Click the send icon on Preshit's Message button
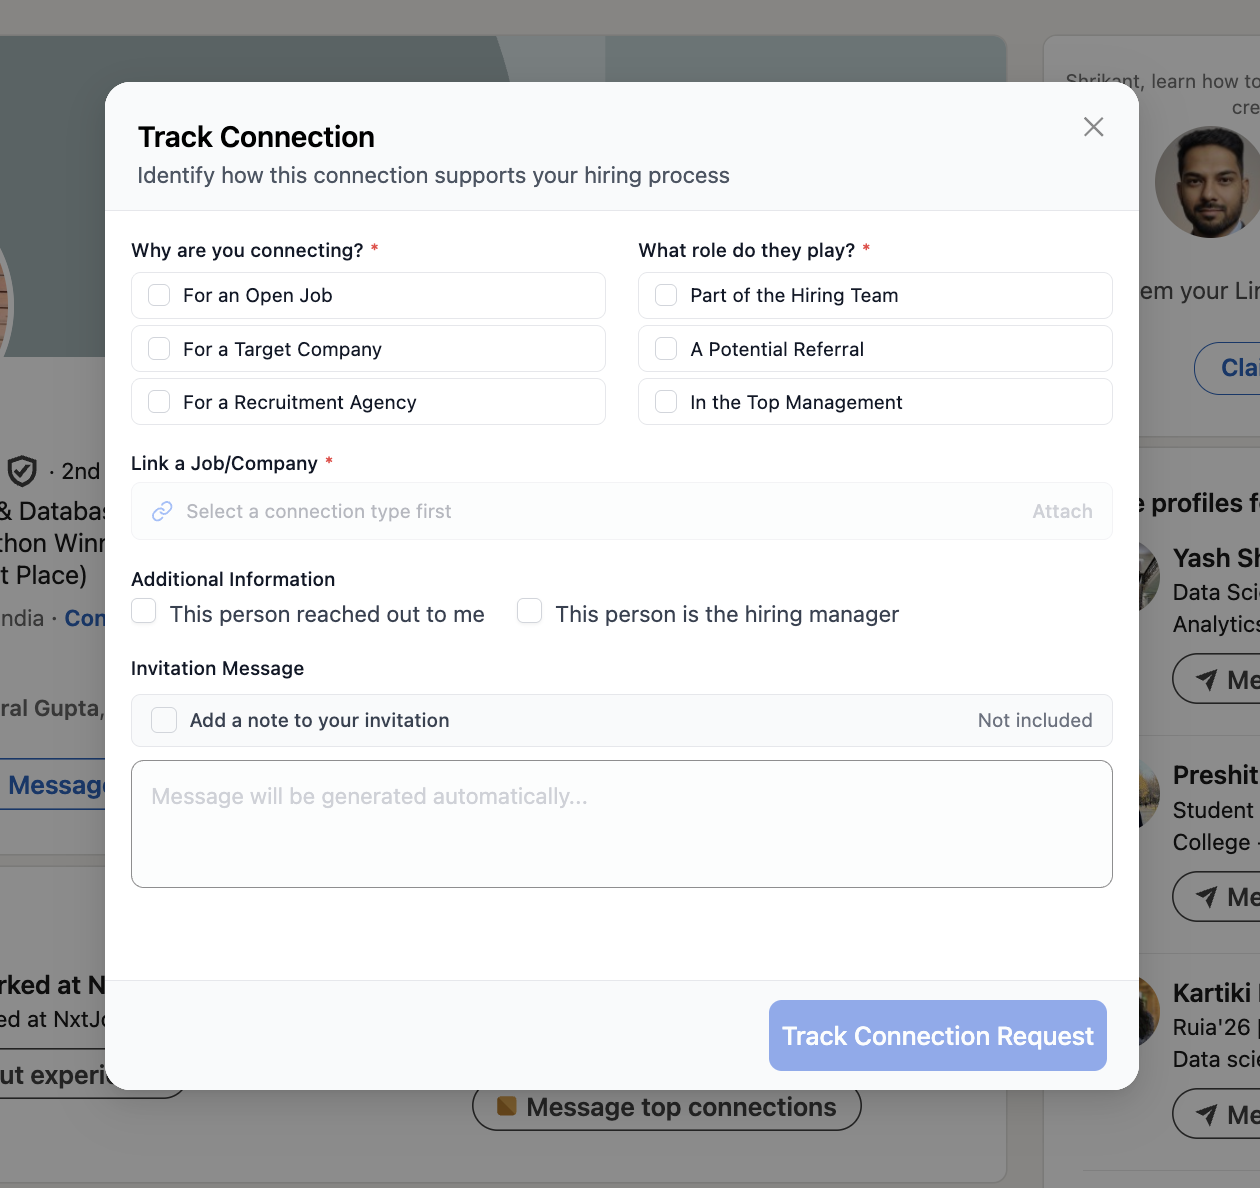1260x1188 pixels. (x=1206, y=896)
